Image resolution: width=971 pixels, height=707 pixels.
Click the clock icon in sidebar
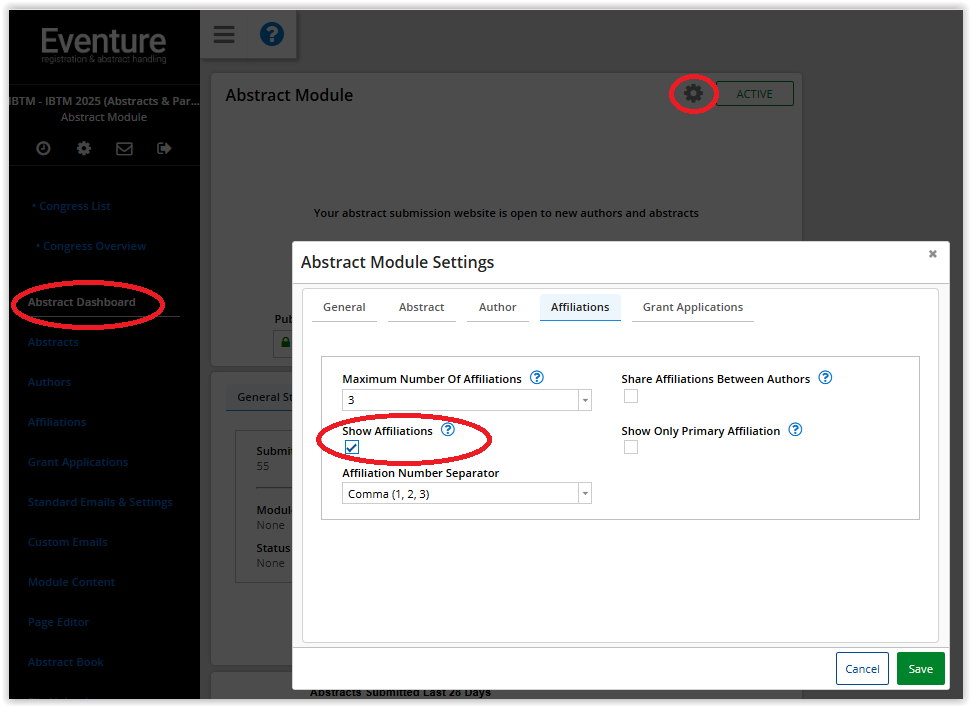(x=43, y=148)
